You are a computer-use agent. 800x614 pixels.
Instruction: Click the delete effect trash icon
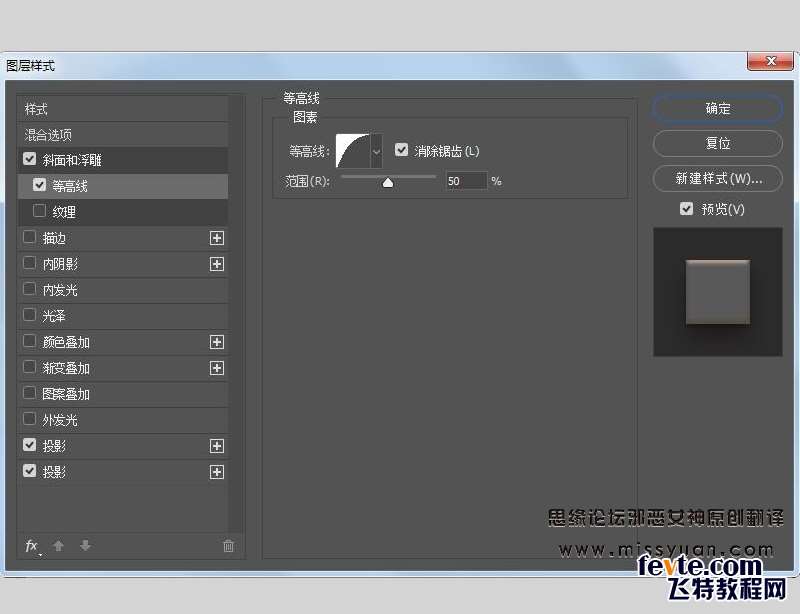point(228,546)
